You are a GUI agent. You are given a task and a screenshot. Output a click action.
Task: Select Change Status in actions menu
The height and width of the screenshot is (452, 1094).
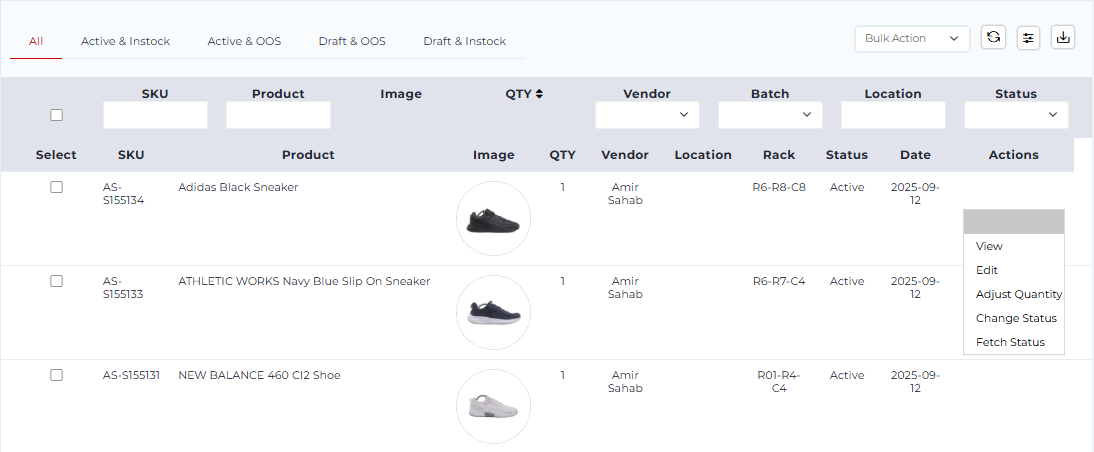tap(1016, 318)
